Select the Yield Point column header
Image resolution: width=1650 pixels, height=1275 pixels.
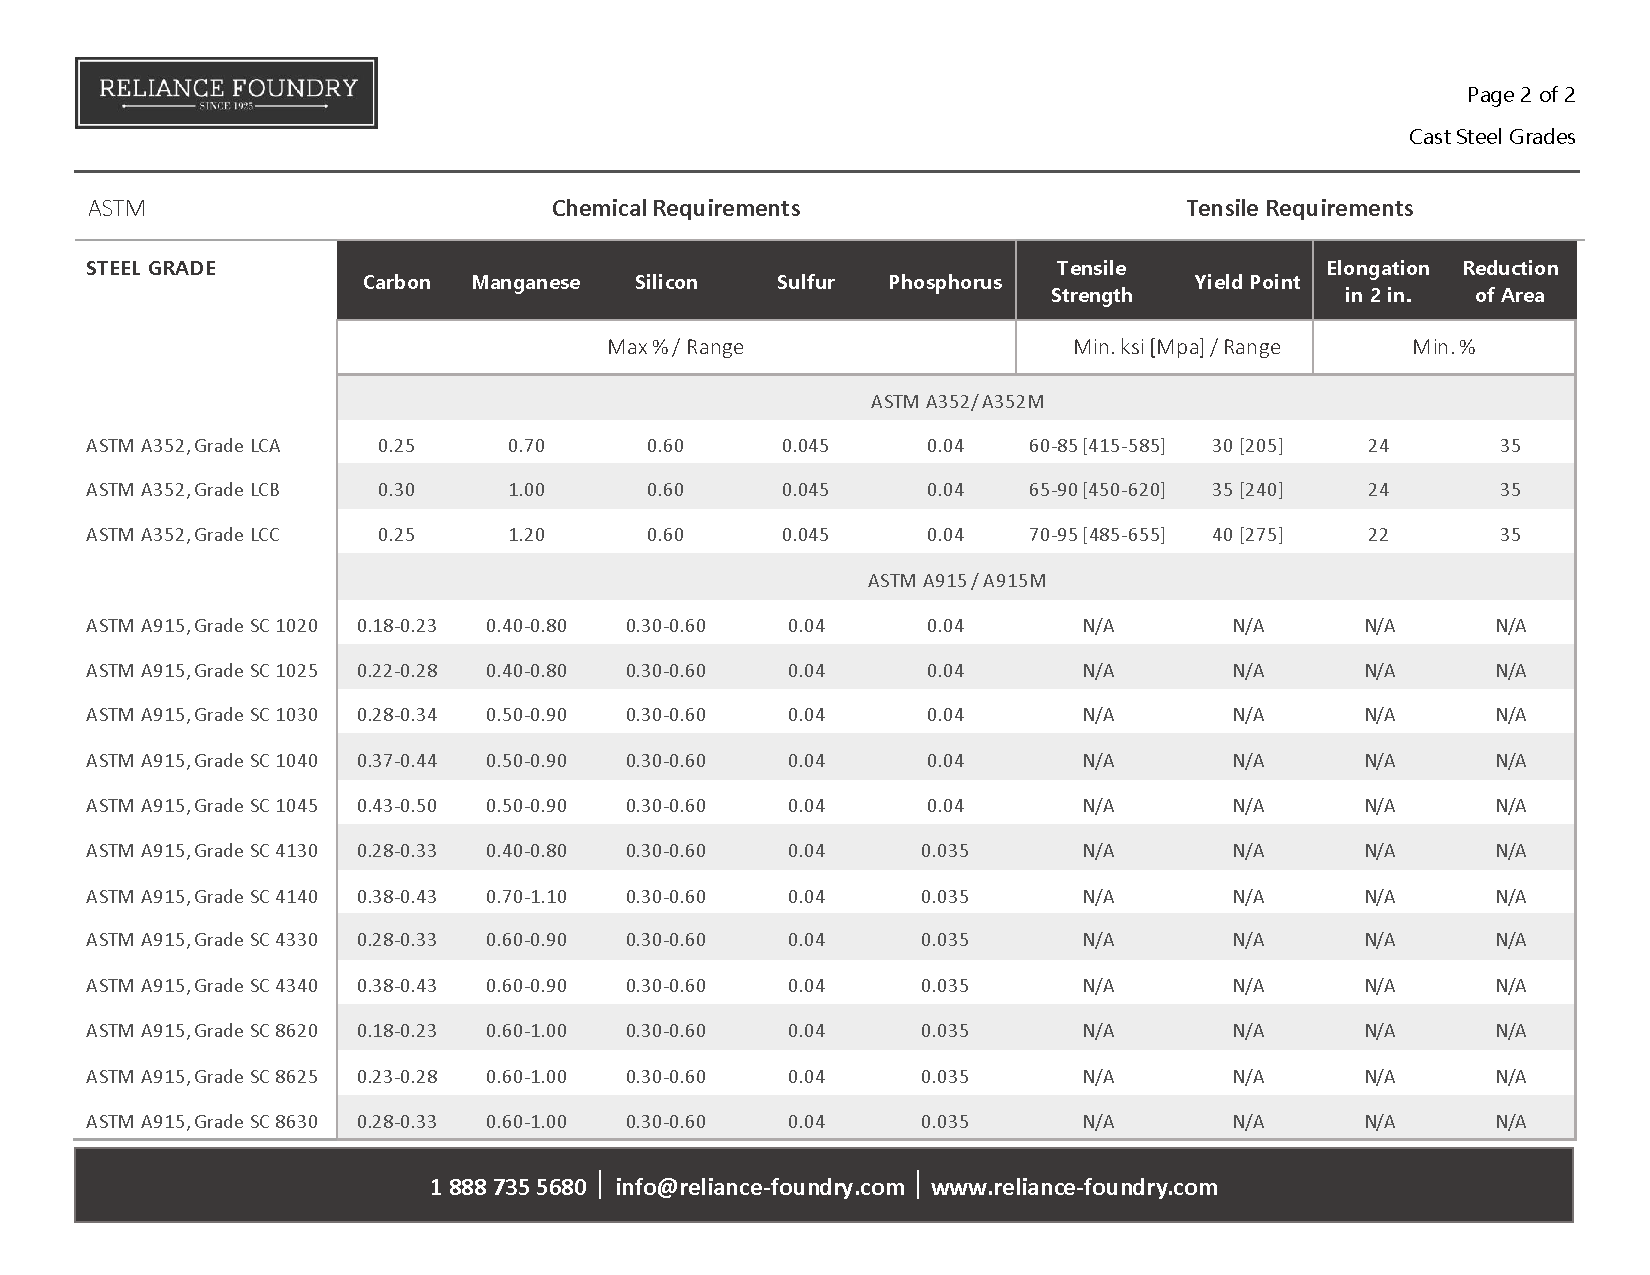click(x=1247, y=282)
